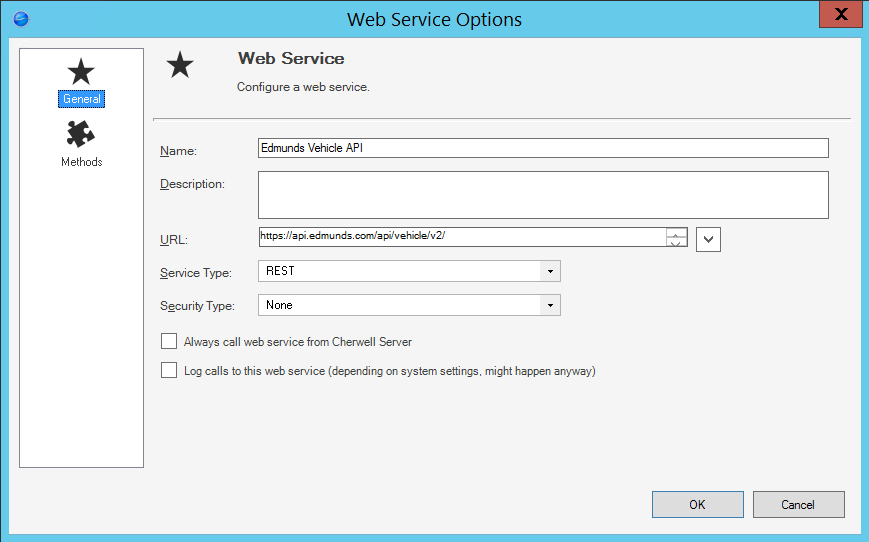
Task: Select the General star icon in sidebar
Action: (81, 71)
